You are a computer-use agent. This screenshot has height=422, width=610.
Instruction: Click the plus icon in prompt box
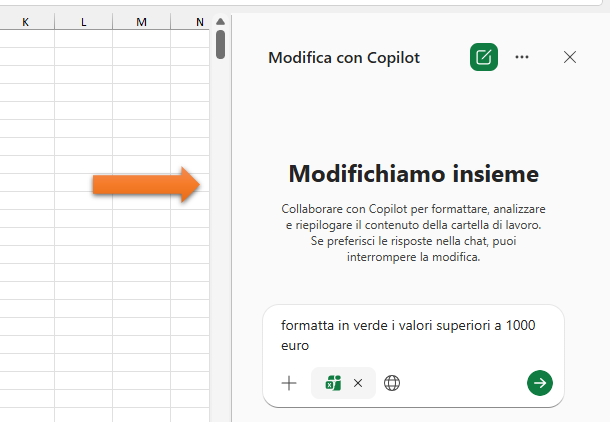(x=289, y=382)
